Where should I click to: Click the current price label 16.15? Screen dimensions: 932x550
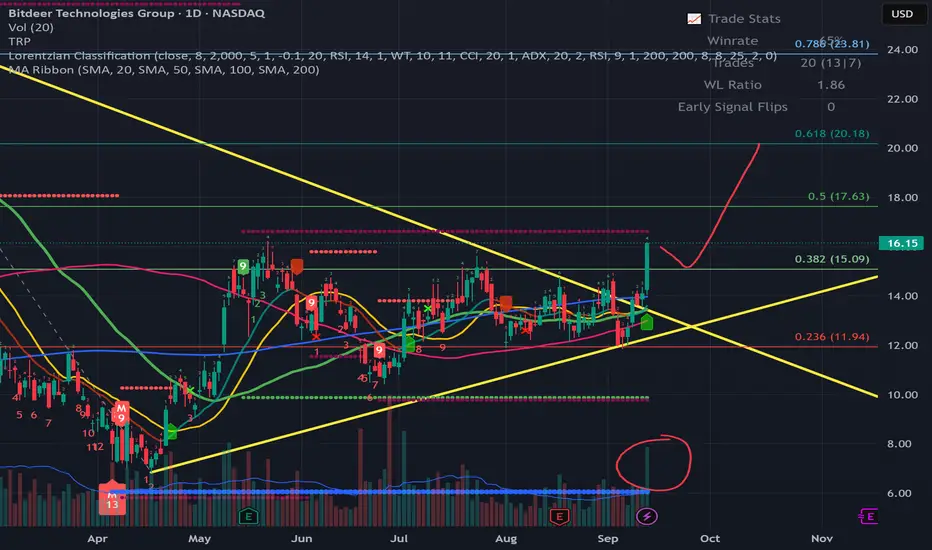(901, 243)
